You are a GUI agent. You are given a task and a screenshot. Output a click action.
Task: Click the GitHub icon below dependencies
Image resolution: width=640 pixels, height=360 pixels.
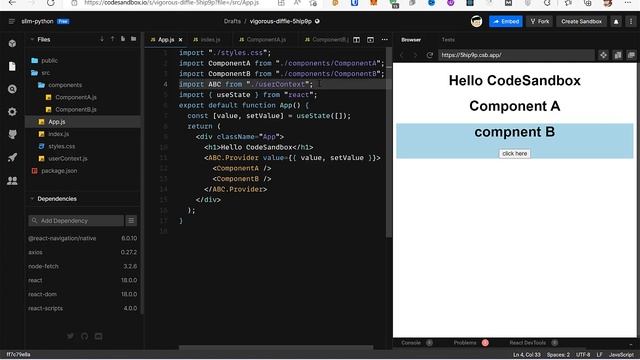[x=84, y=336]
